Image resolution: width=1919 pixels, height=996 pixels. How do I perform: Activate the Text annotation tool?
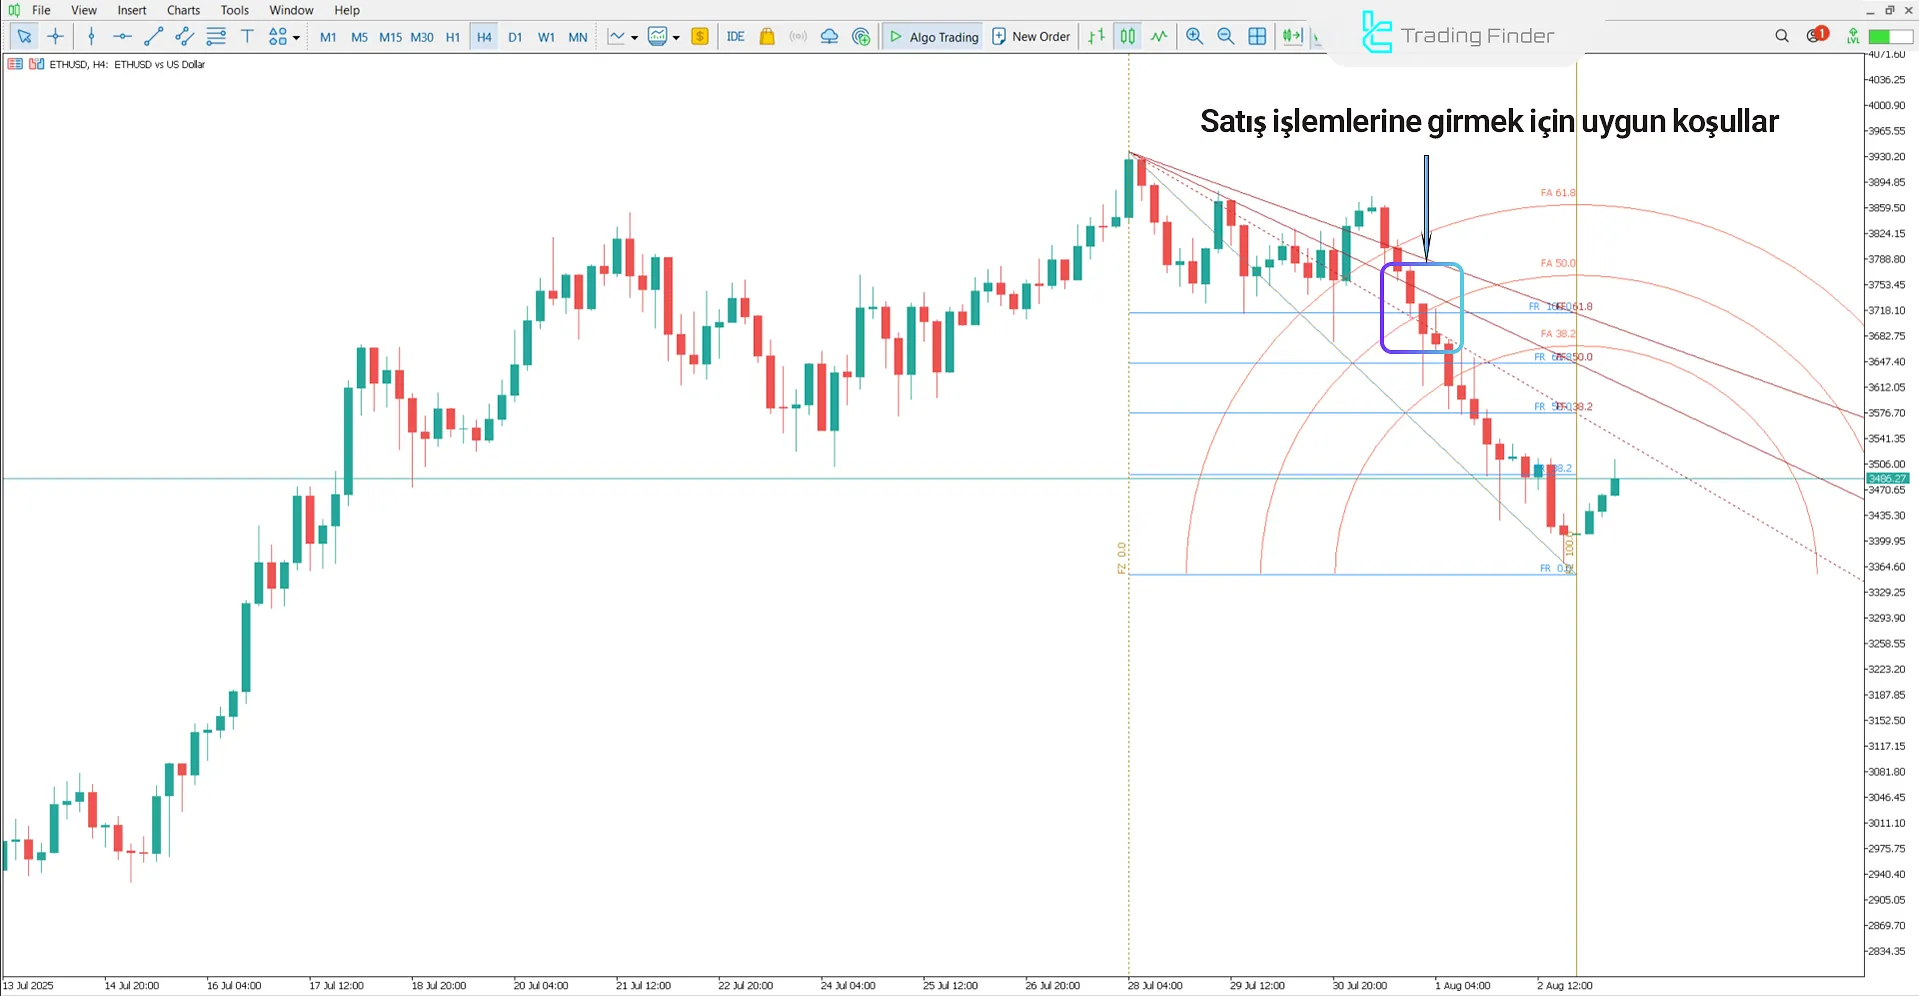click(x=247, y=36)
